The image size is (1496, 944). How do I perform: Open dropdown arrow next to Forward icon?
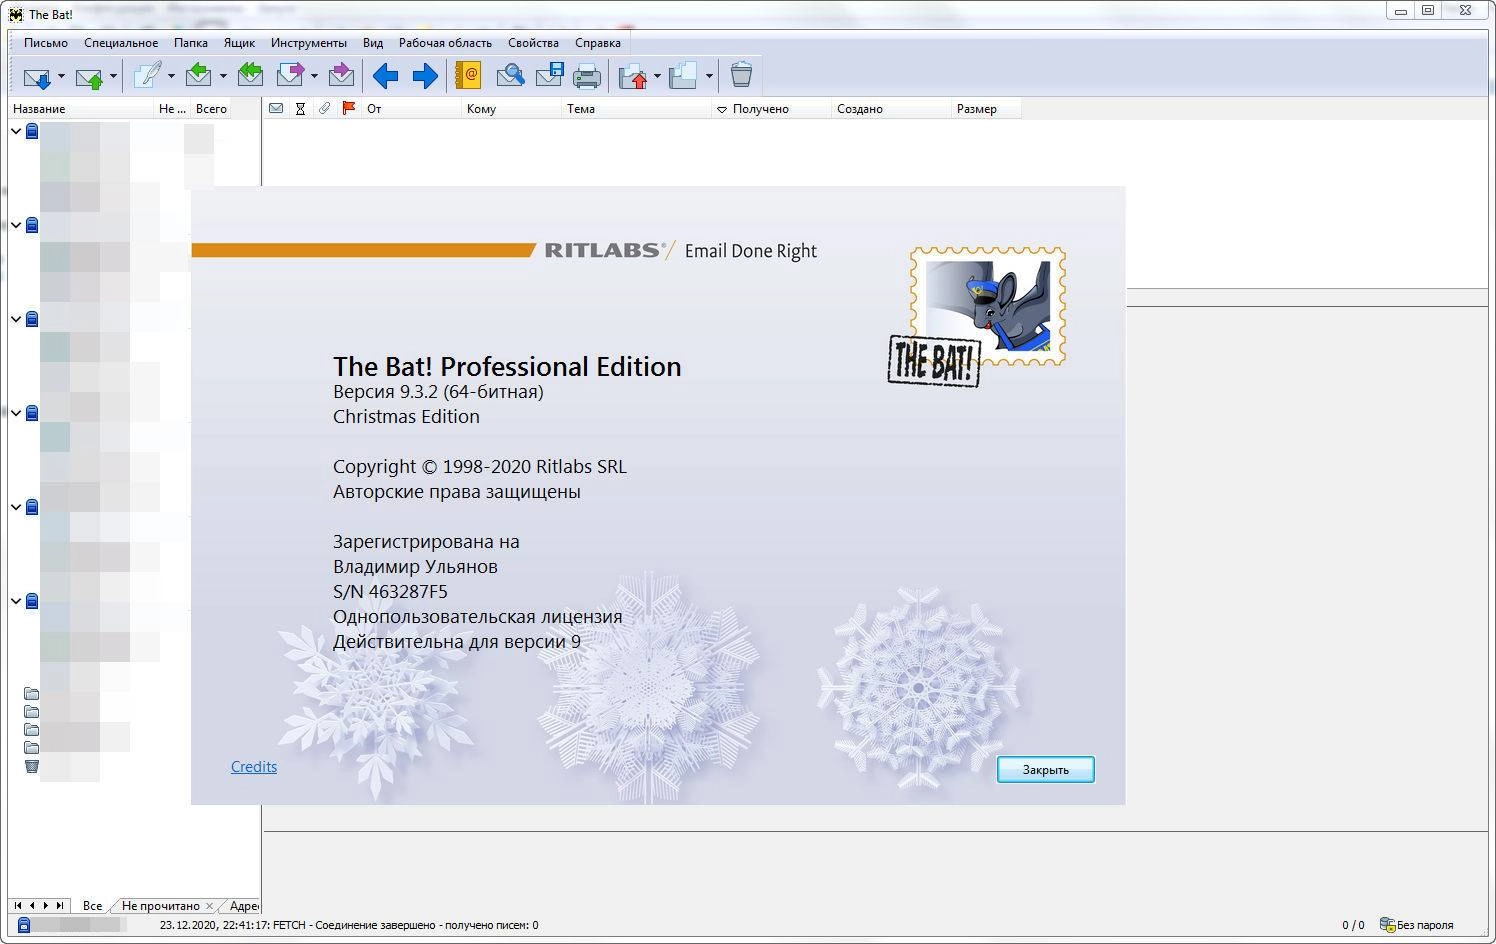[314, 76]
